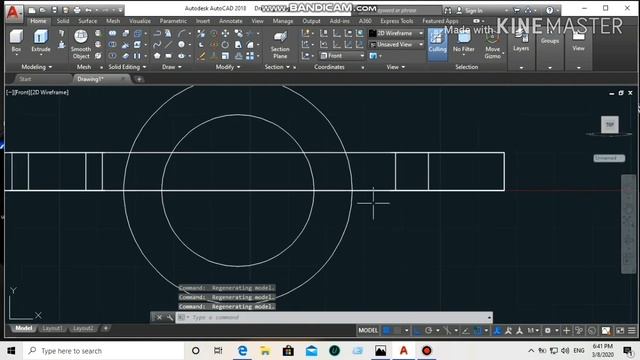Select the Extrude tool
640x360 pixels.
point(41,41)
